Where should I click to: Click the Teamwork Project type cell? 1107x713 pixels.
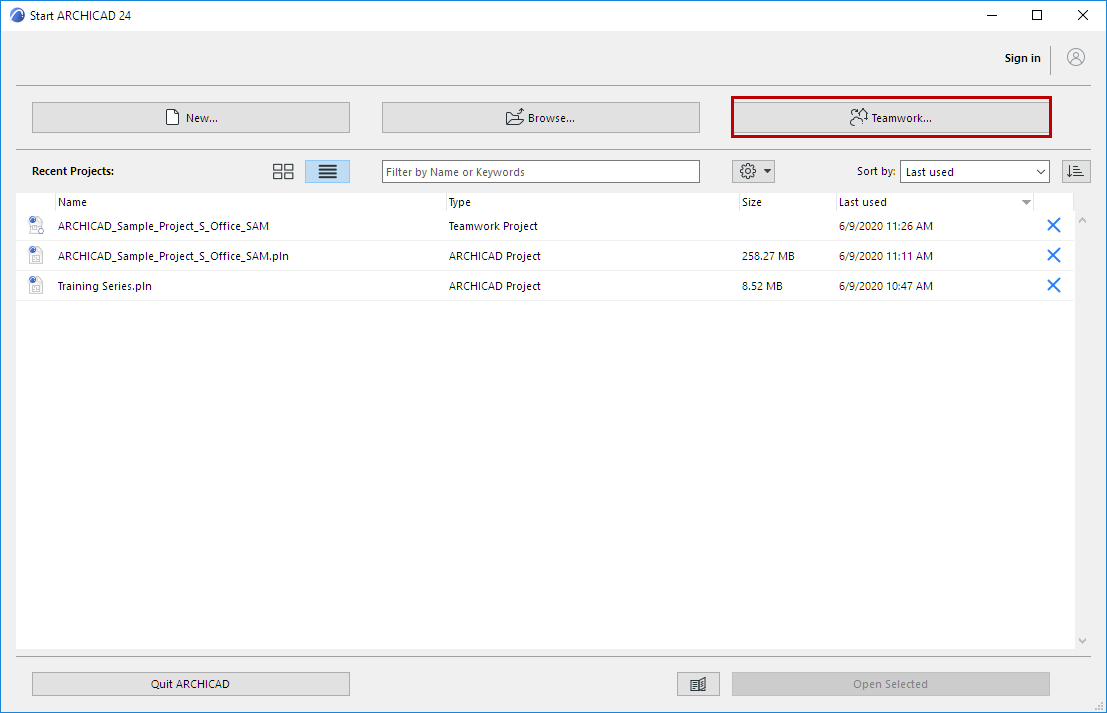493,226
